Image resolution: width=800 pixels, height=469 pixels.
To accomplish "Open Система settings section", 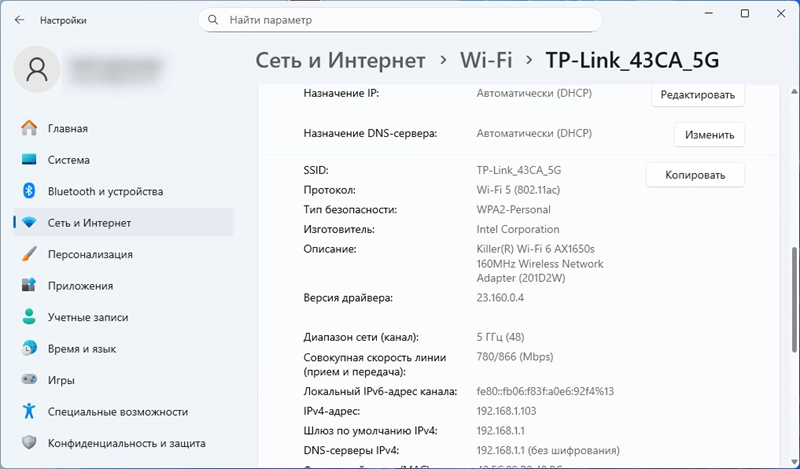I will (x=123, y=160).
